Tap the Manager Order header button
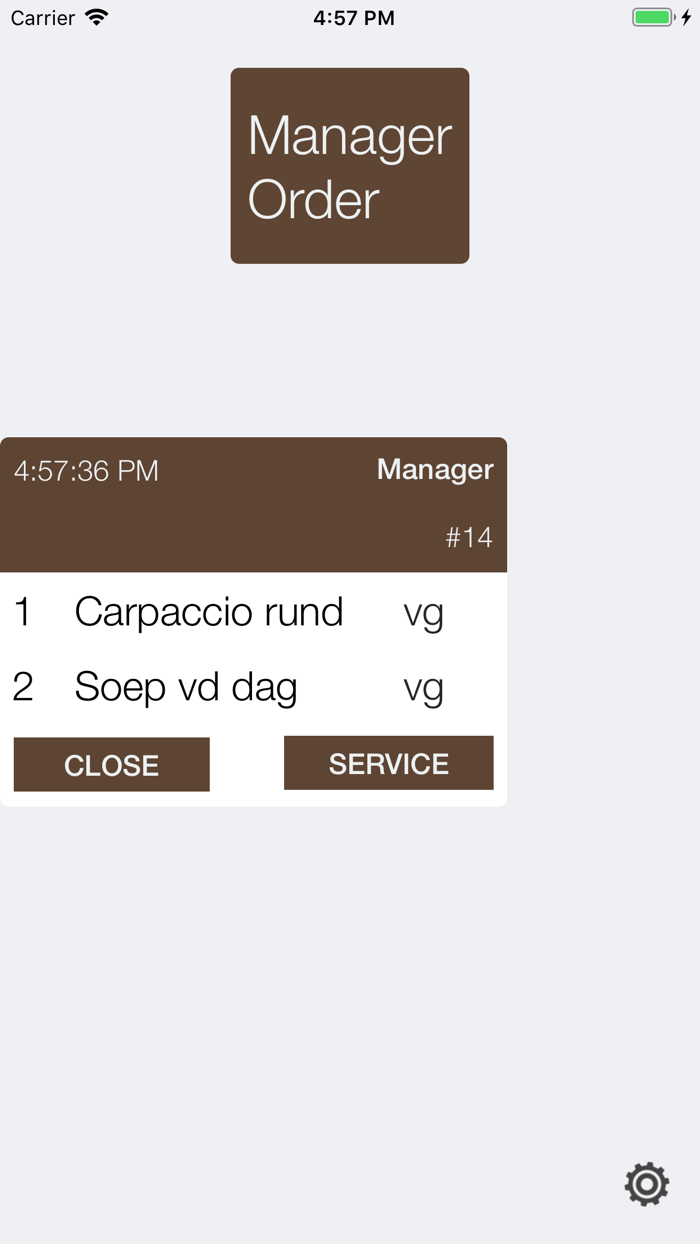Screen dimensions: 700x1244 tap(349, 165)
